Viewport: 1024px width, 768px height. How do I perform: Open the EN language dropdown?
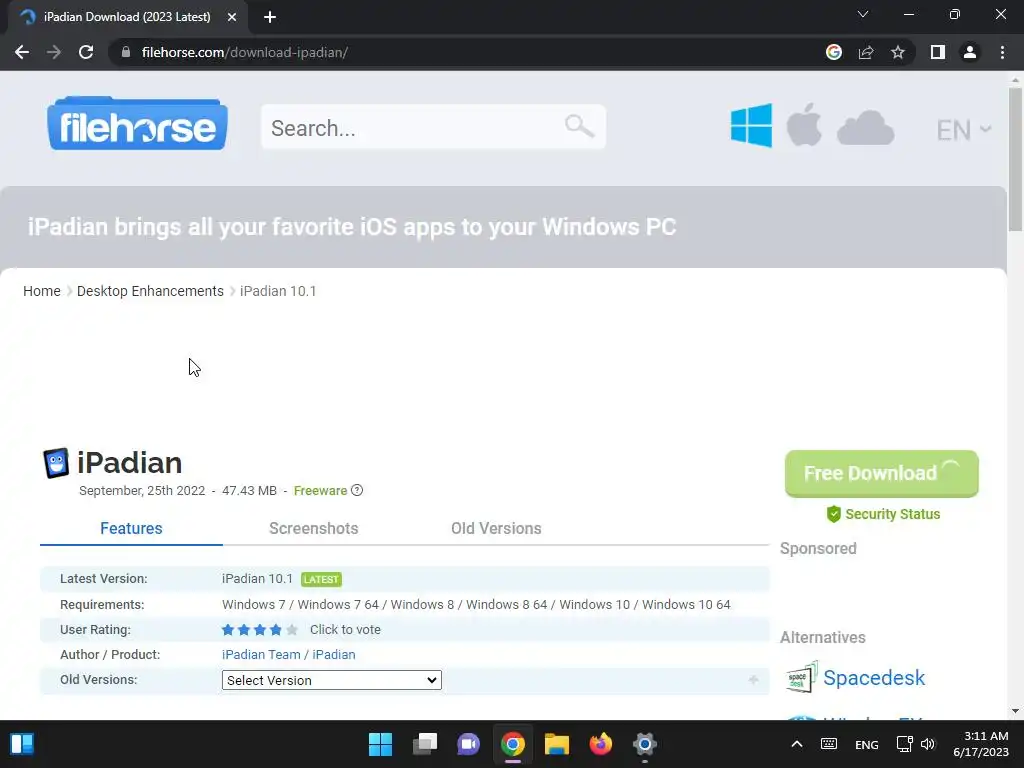point(964,130)
